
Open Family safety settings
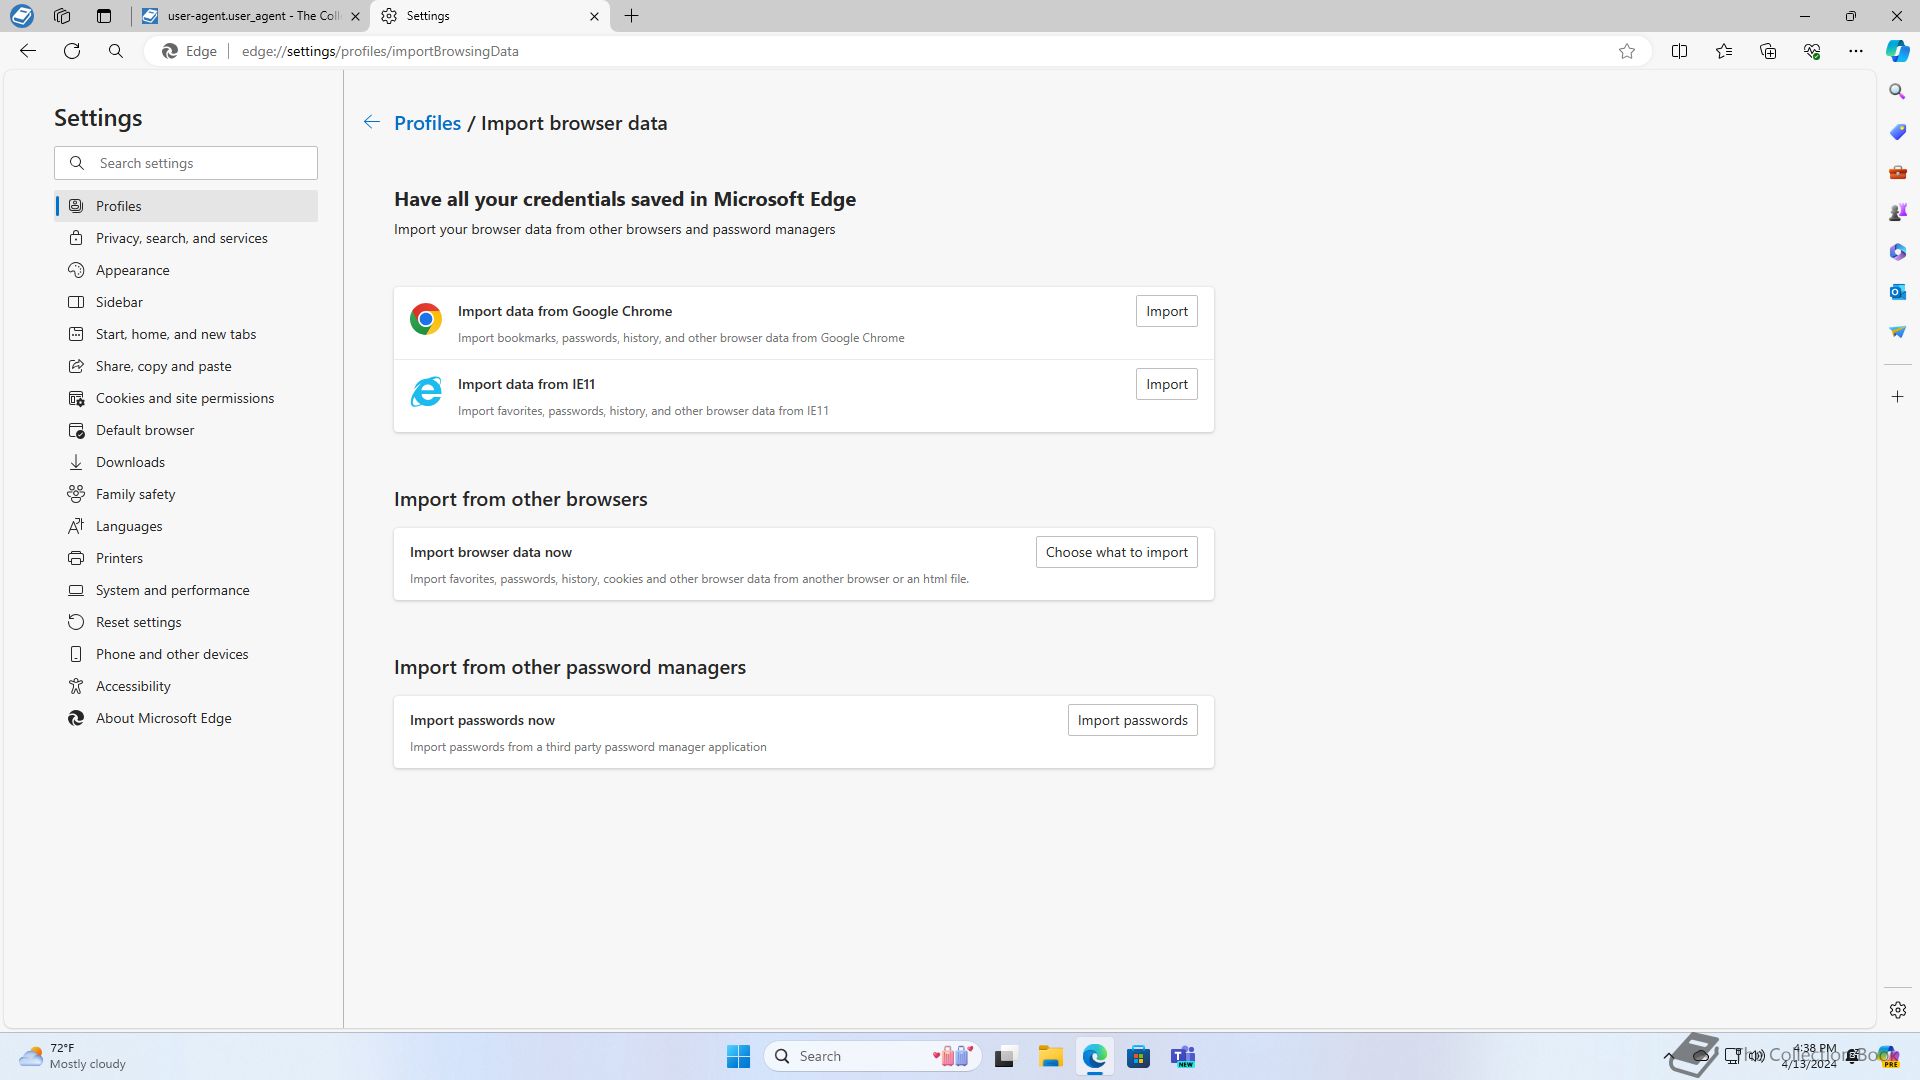point(186,494)
